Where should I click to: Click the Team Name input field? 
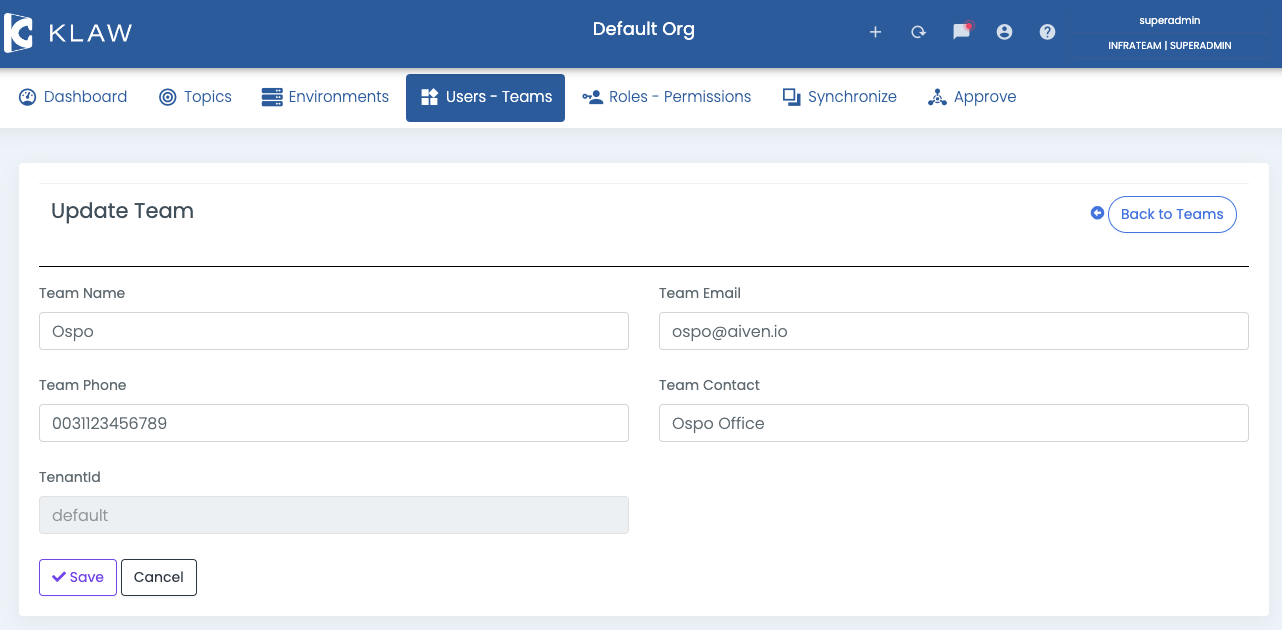[x=333, y=331]
